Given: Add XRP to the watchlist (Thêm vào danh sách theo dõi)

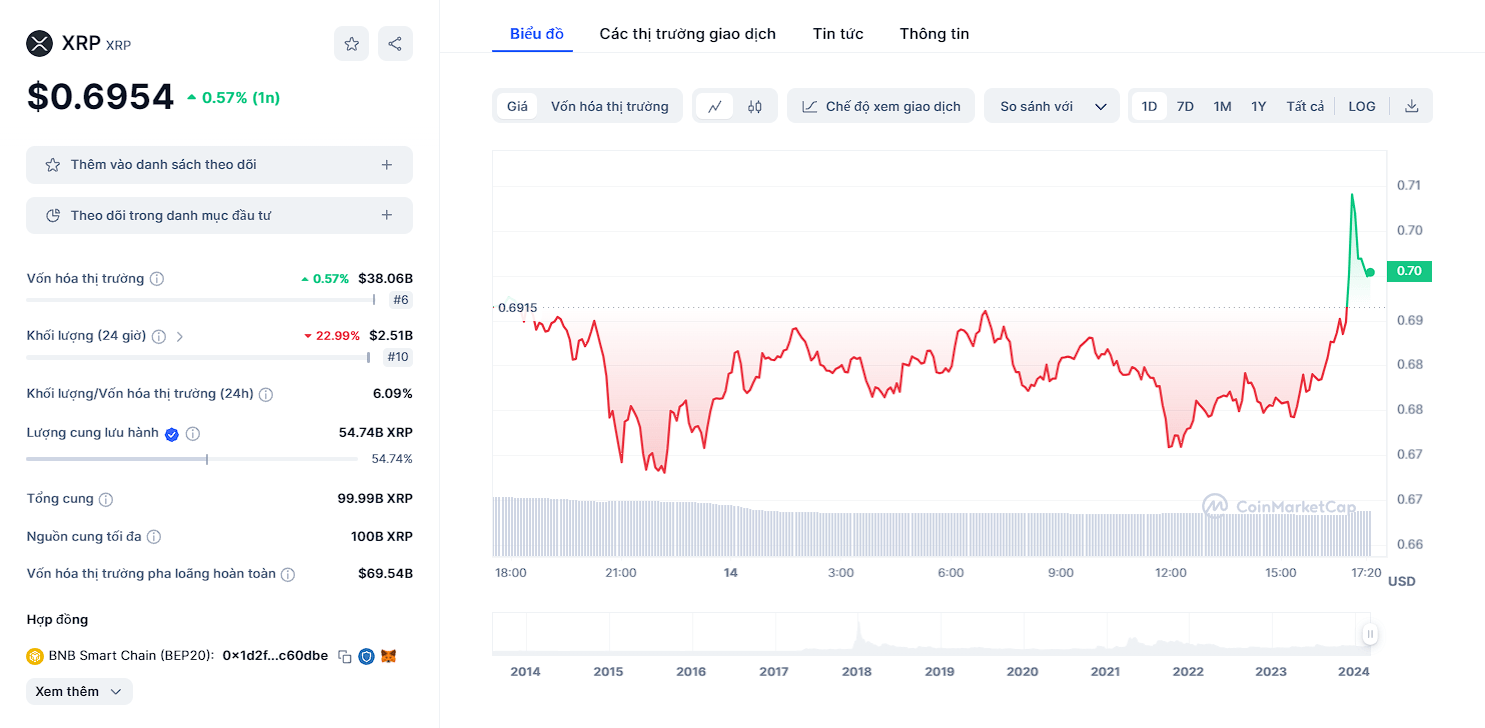Looking at the screenshot, I should 219,165.
